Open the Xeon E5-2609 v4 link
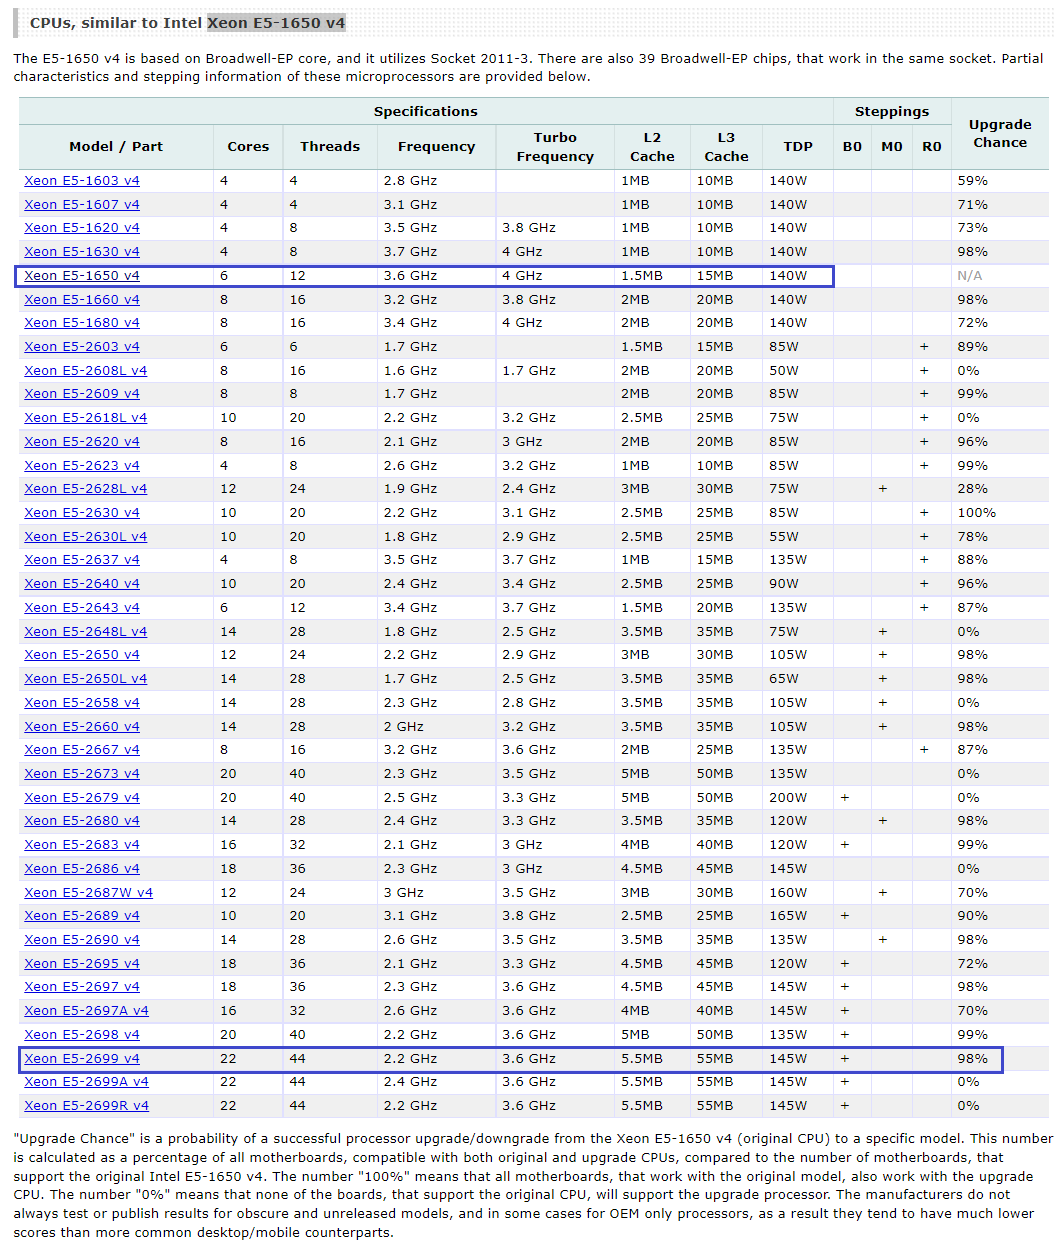This screenshot has height=1243, width=1060. click(82, 394)
